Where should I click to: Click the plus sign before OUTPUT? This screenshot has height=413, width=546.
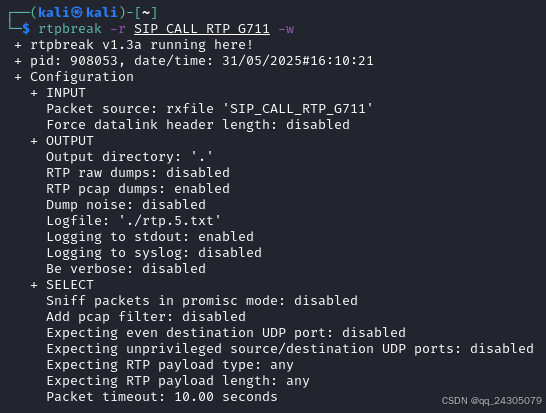pos(34,141)
